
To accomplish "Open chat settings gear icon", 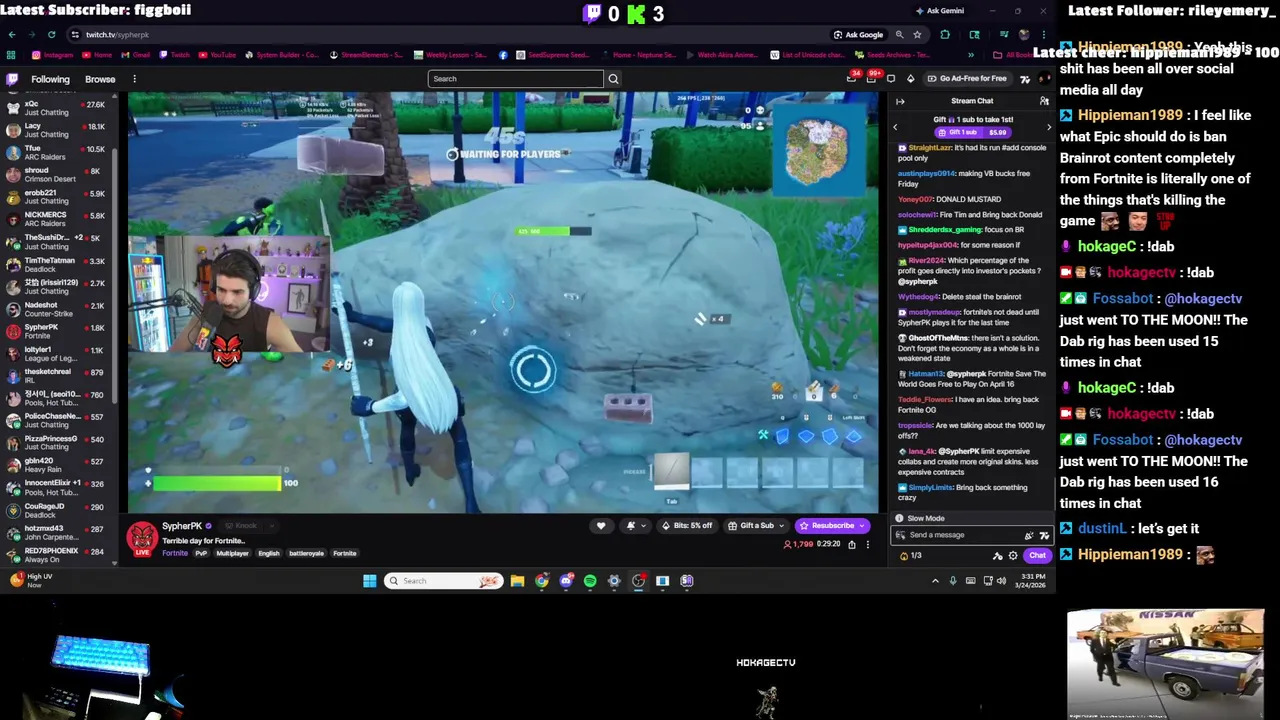I will coord(1012,556).
